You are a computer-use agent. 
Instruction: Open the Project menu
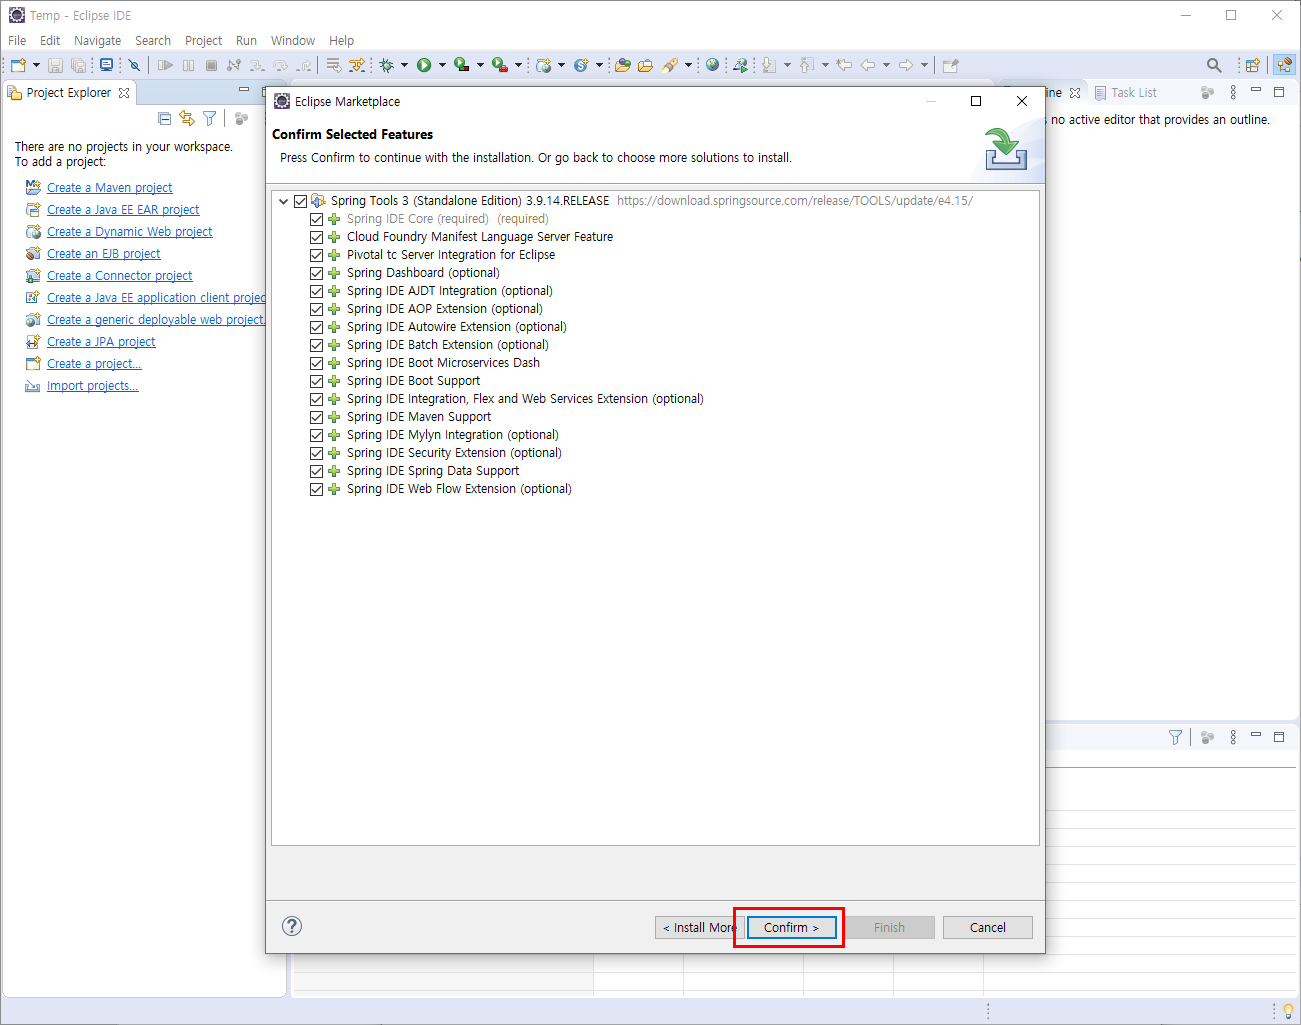tap(203, 40)
